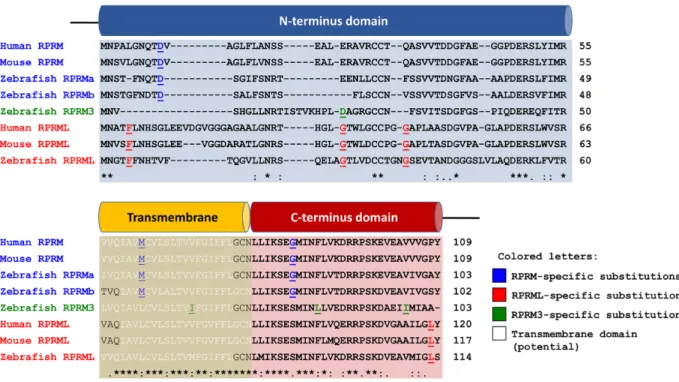The image size is (679, 382).
Task: Click Zebrafish RPRM3 label in lower alignment
Action: [47, 308]
